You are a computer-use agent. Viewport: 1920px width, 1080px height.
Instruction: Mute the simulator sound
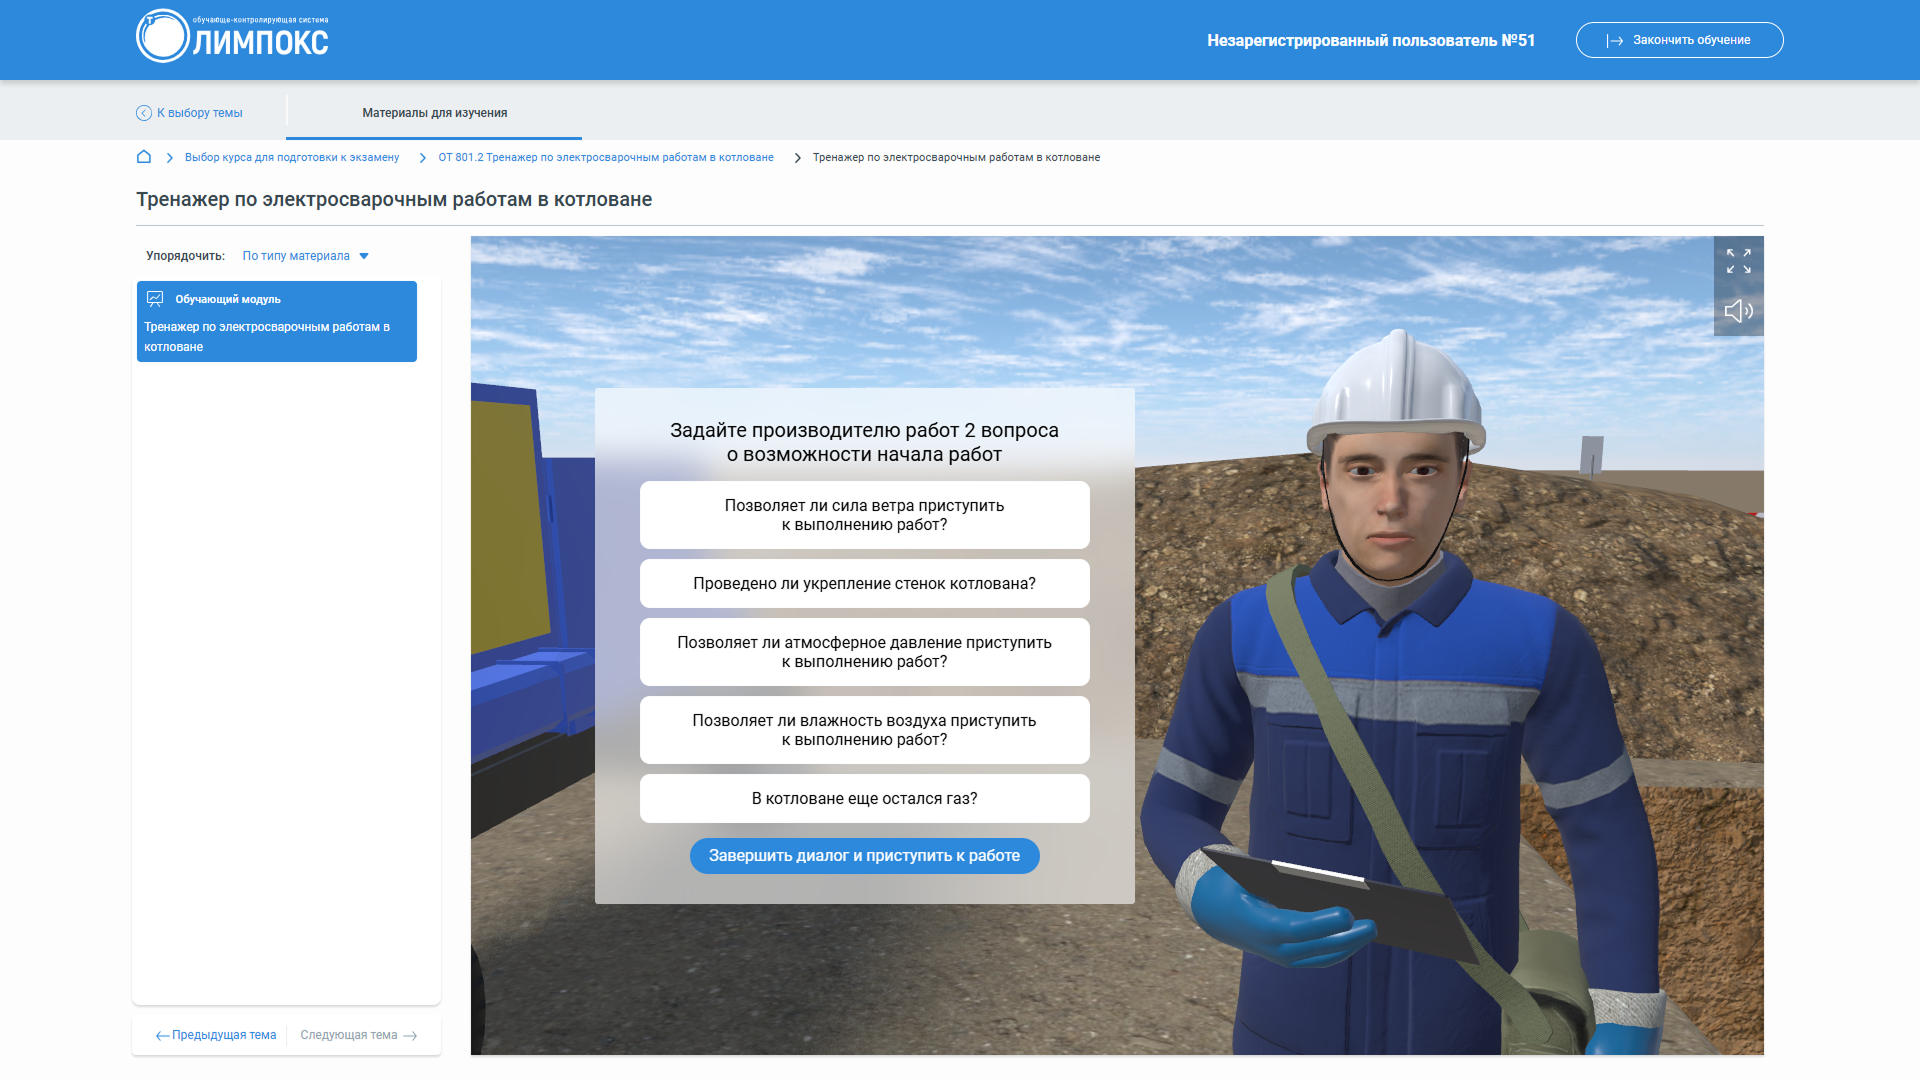tap(1739, 310)
